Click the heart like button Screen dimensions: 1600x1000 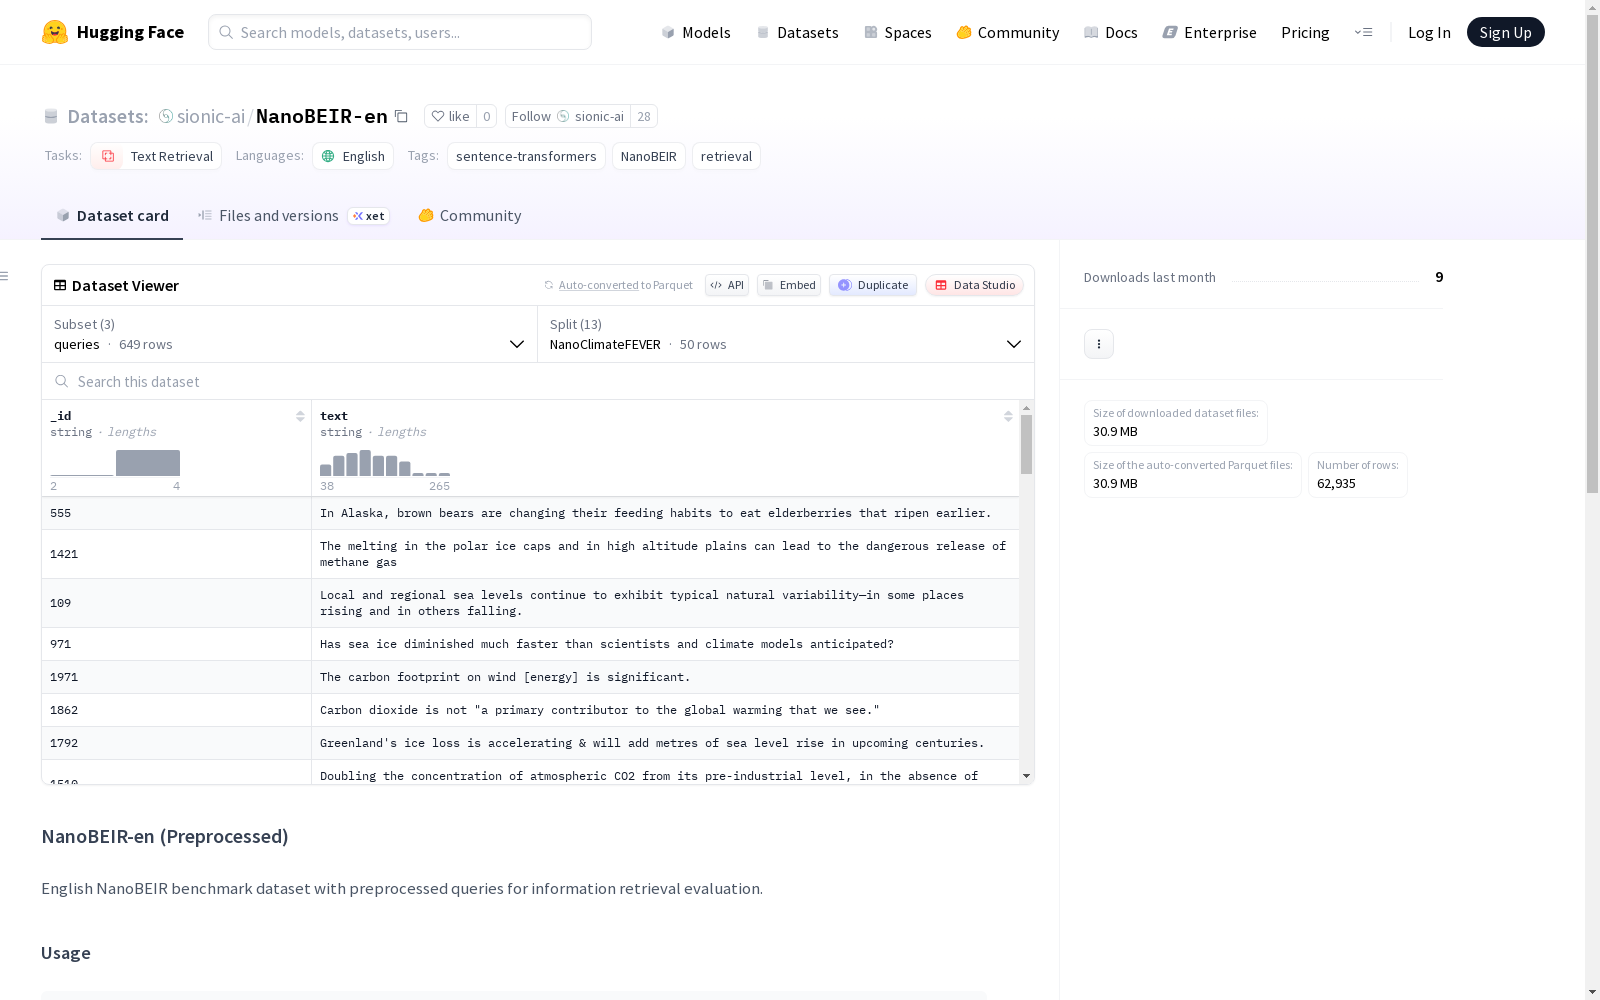[450, 116]
